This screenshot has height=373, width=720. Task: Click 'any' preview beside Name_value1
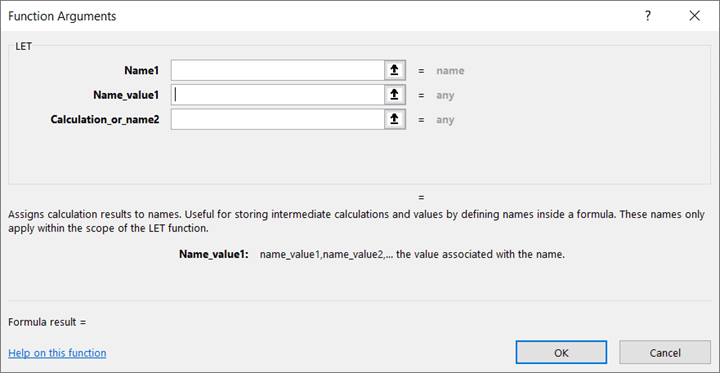[445, 96]
